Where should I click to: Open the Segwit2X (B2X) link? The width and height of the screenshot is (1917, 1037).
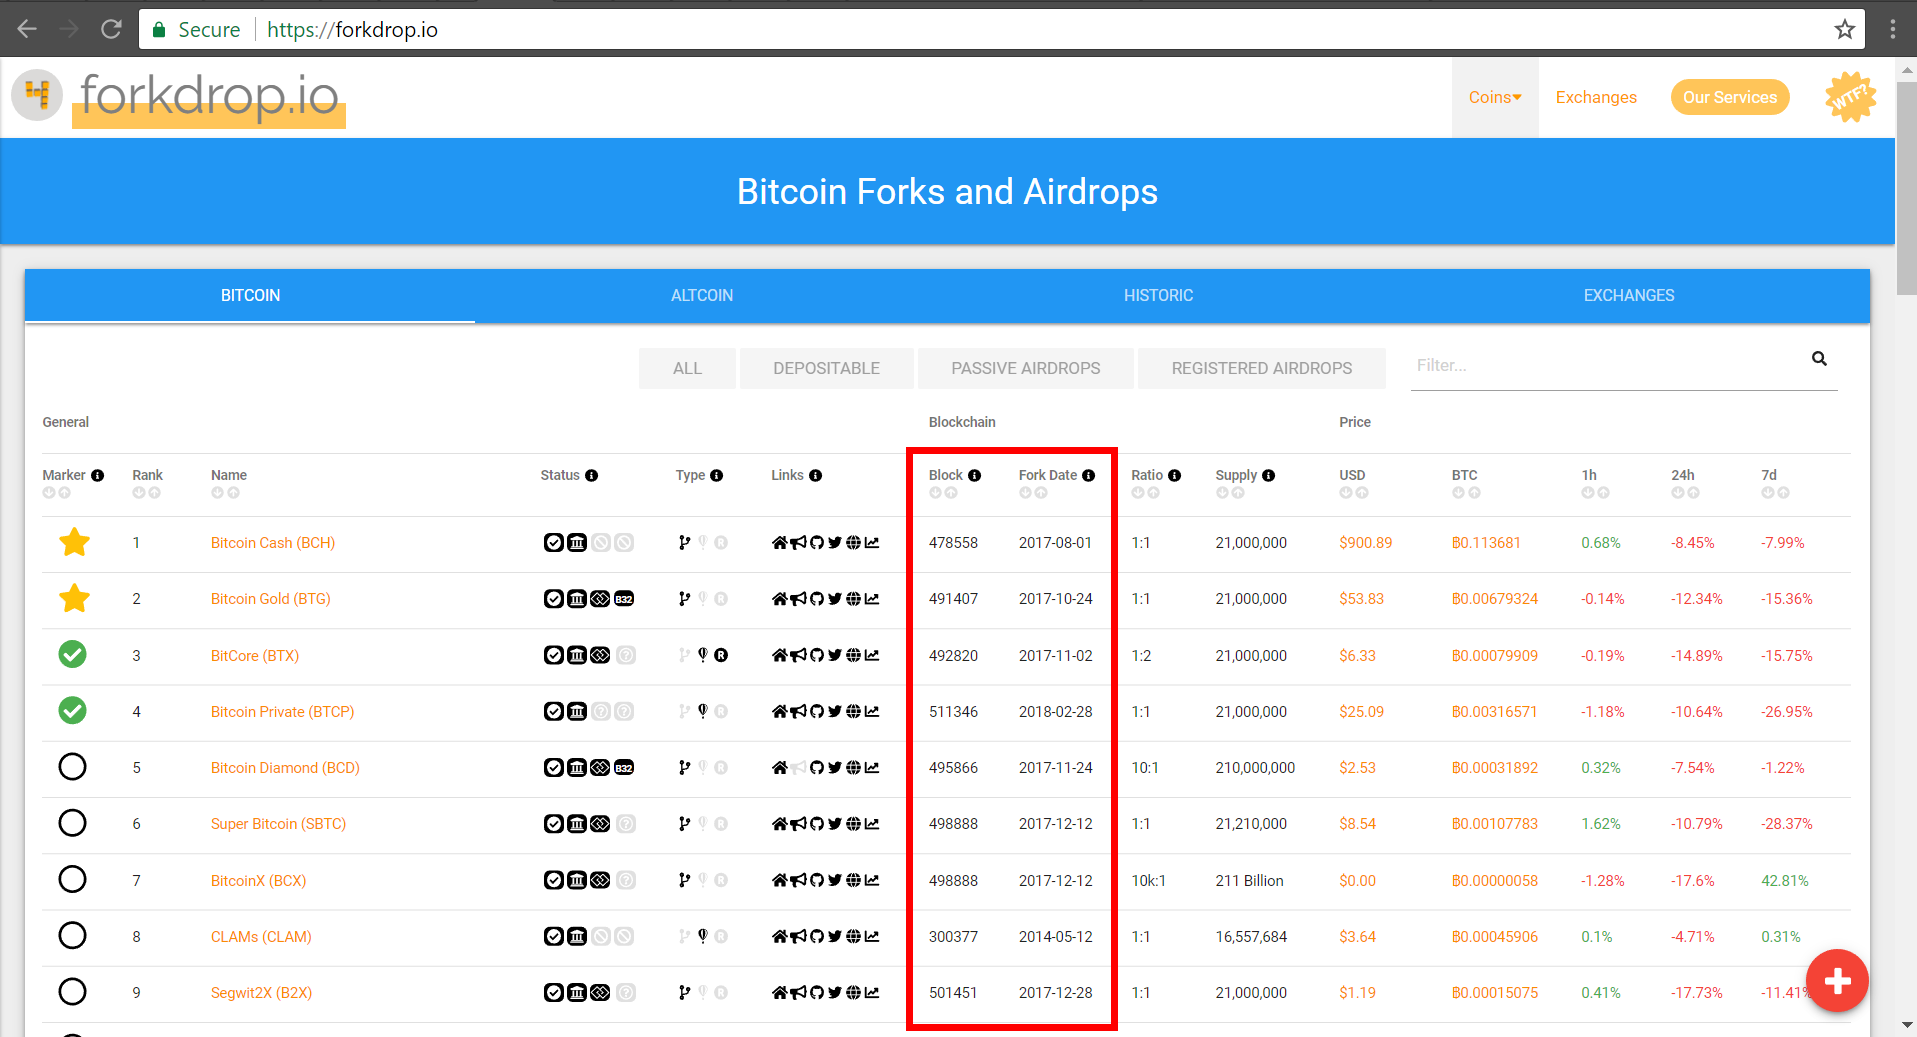coord(261,993)
